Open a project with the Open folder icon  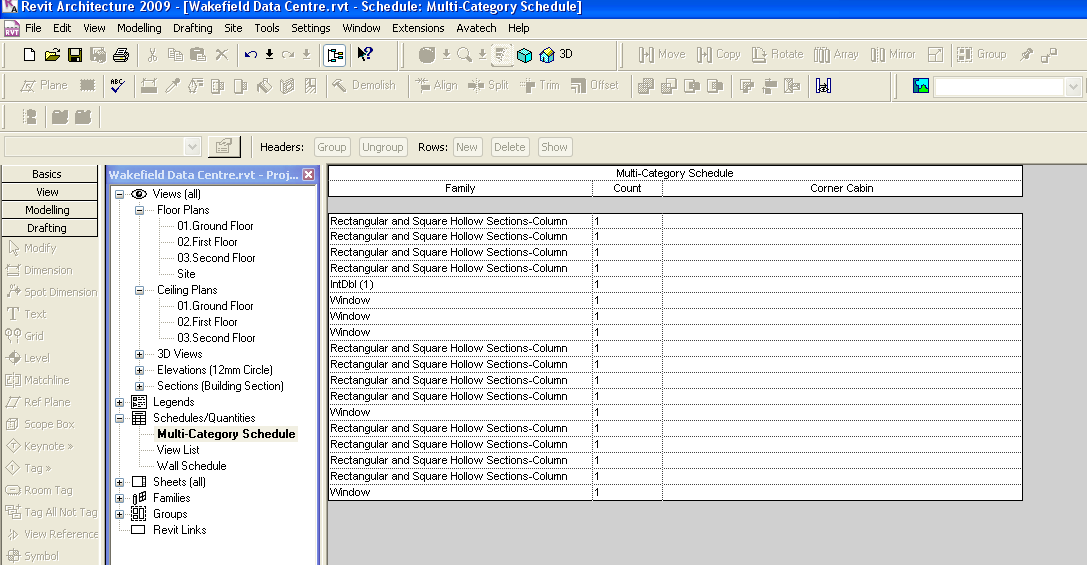point(52,54)
